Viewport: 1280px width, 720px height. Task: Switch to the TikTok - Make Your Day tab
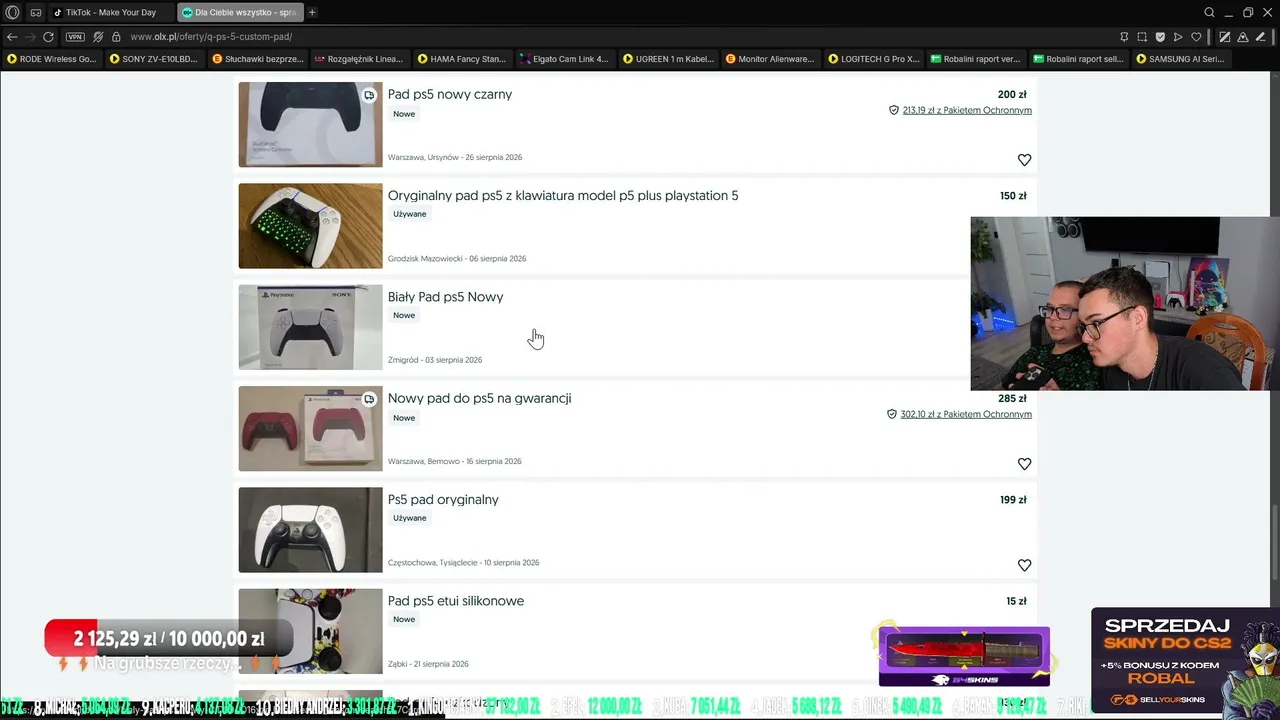coord(110,13)
